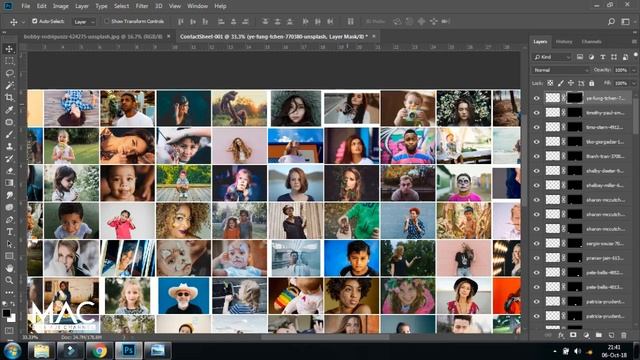
Task: Open the Edit Toolbar three-dots menu
Action: (9, 293)
